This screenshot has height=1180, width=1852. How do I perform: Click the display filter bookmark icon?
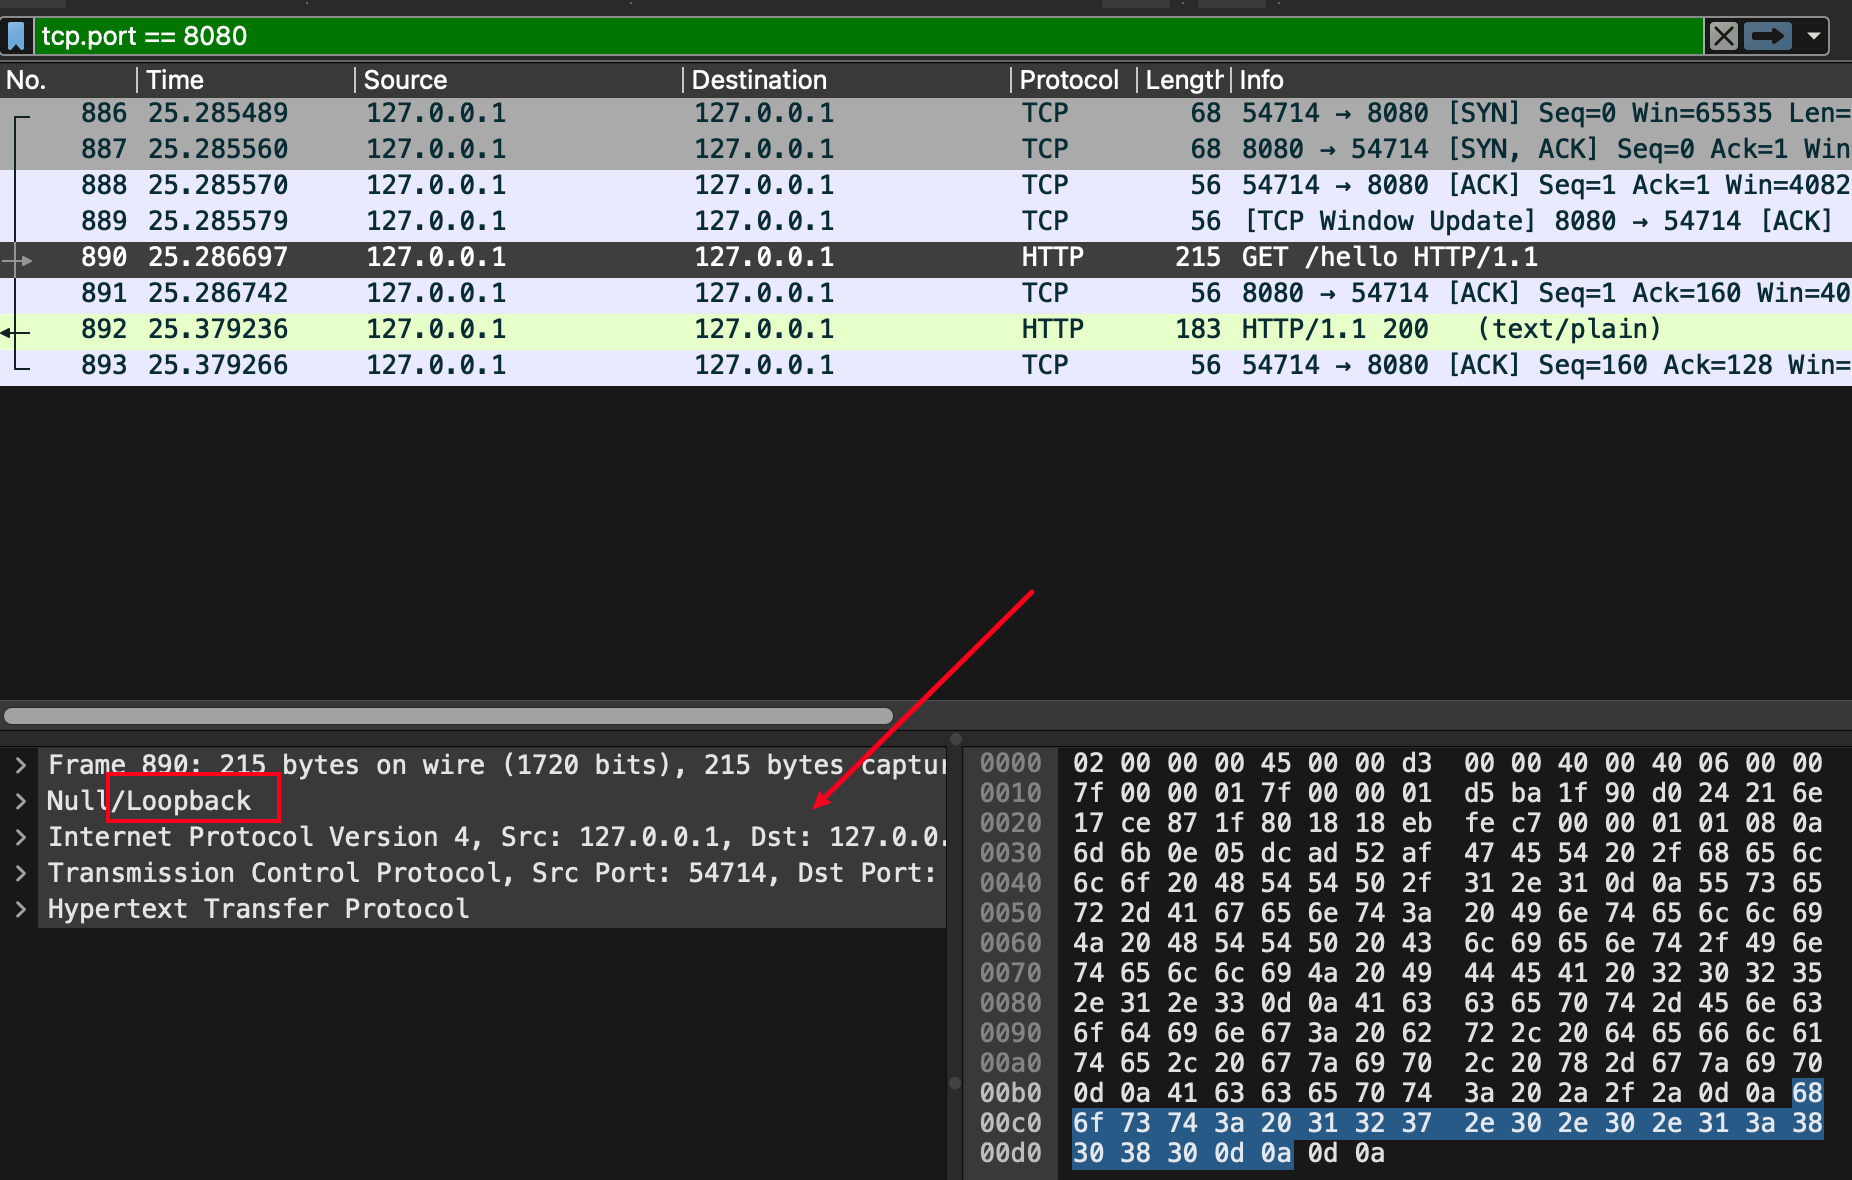(x=16, y=37)
